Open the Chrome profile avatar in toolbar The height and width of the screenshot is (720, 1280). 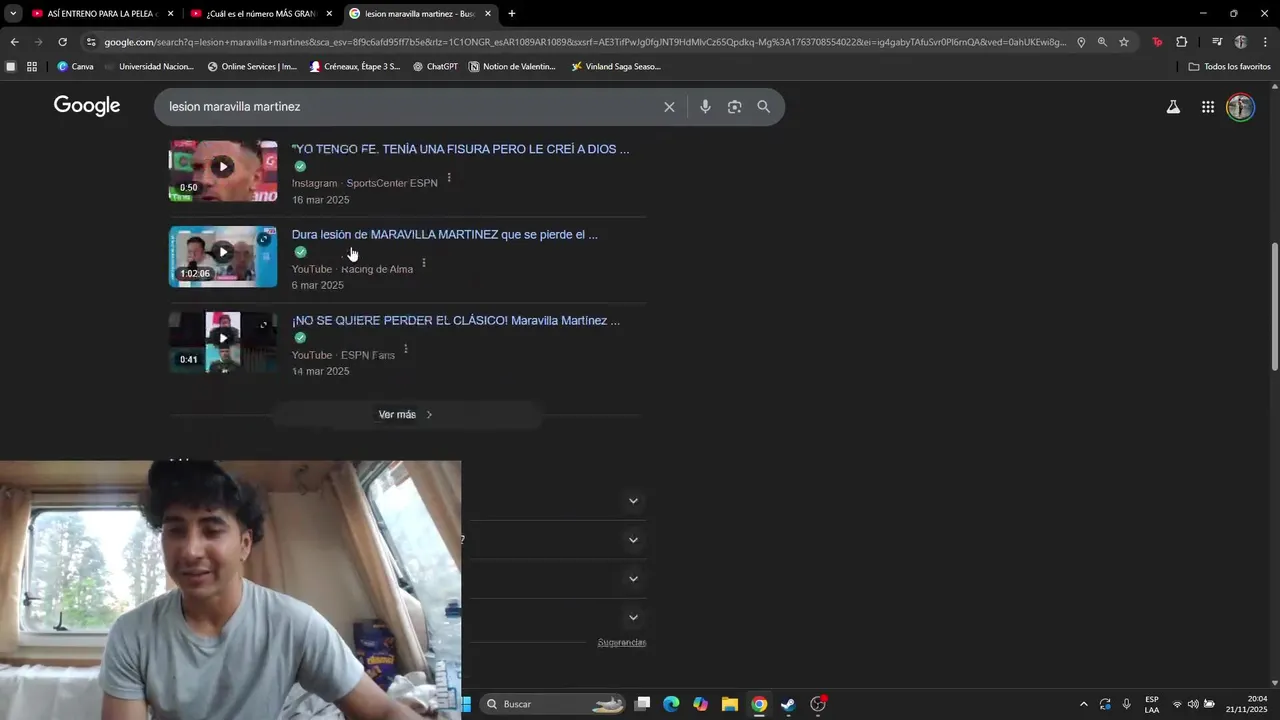coord(1241,42)
